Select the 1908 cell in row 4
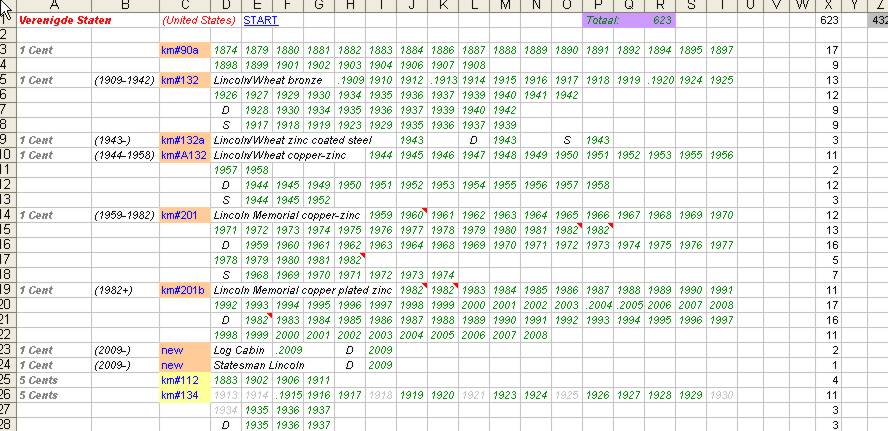Screen dimensions: 888x431 click(473, 65)
